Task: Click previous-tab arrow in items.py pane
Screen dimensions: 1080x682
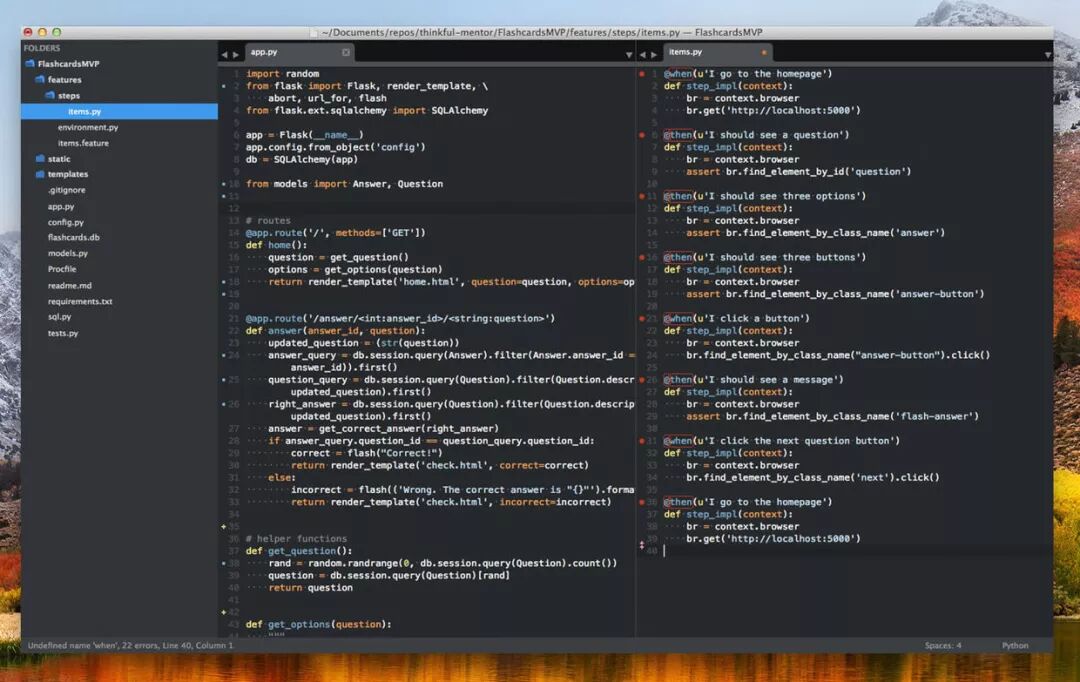Action: pos(643,54)
